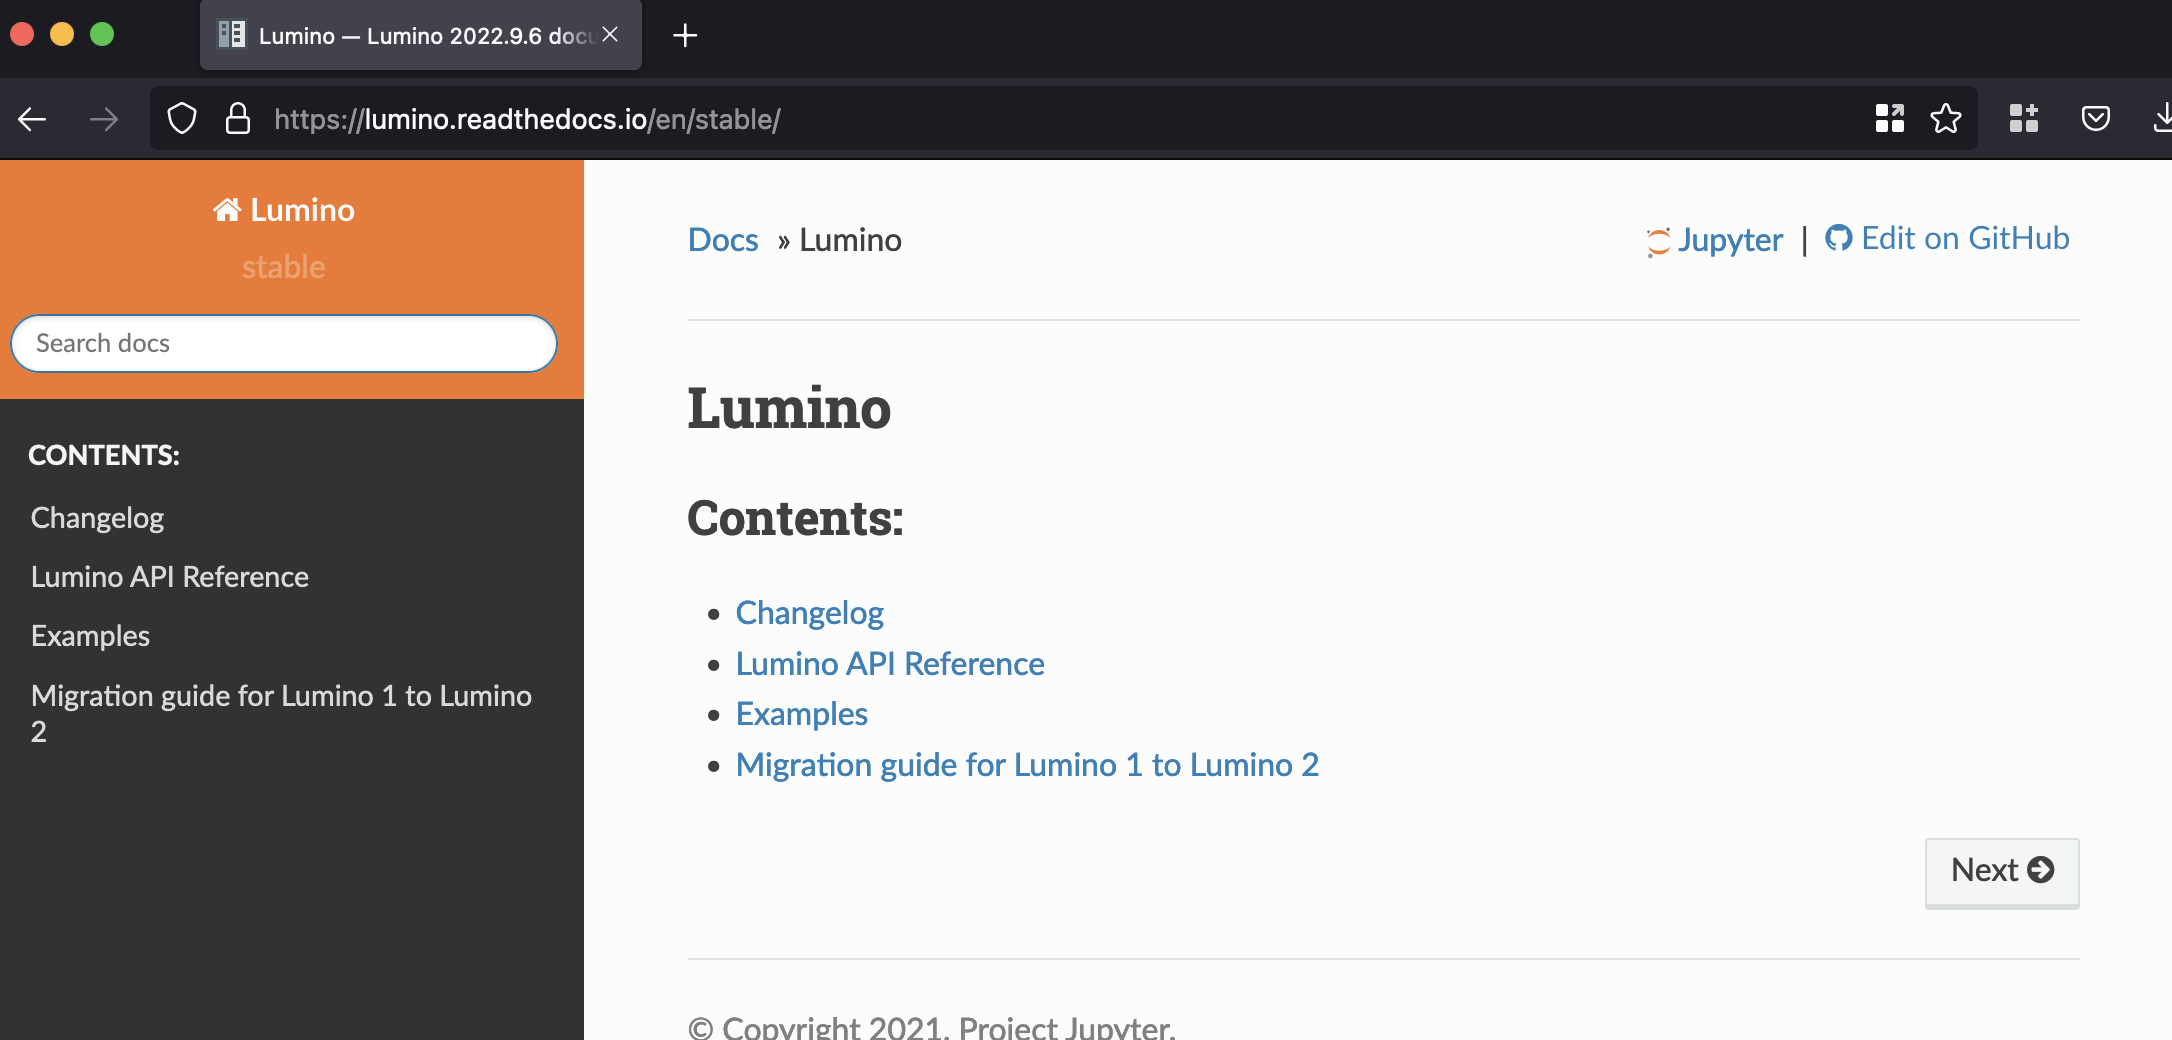Open a new browser tab with the plus
This screenshot has width=2172, height=1040.
(685, 35)
